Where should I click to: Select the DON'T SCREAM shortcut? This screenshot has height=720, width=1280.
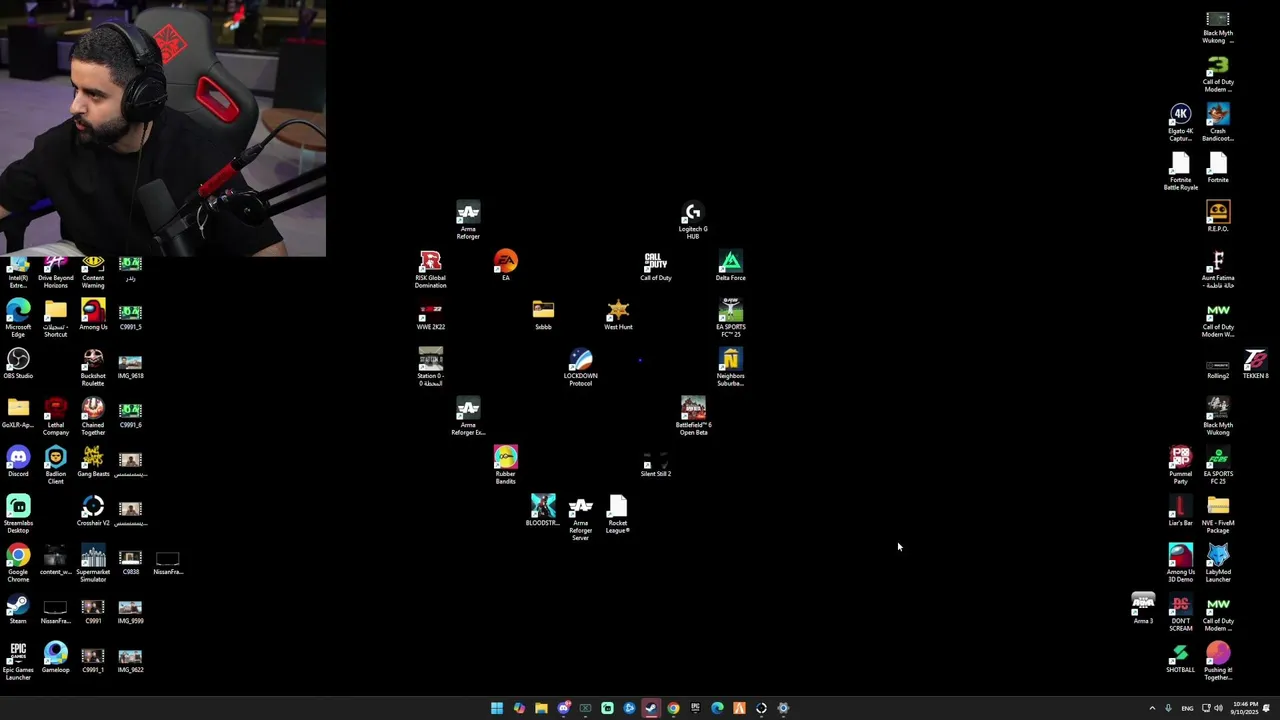[x=1181, y=612]
